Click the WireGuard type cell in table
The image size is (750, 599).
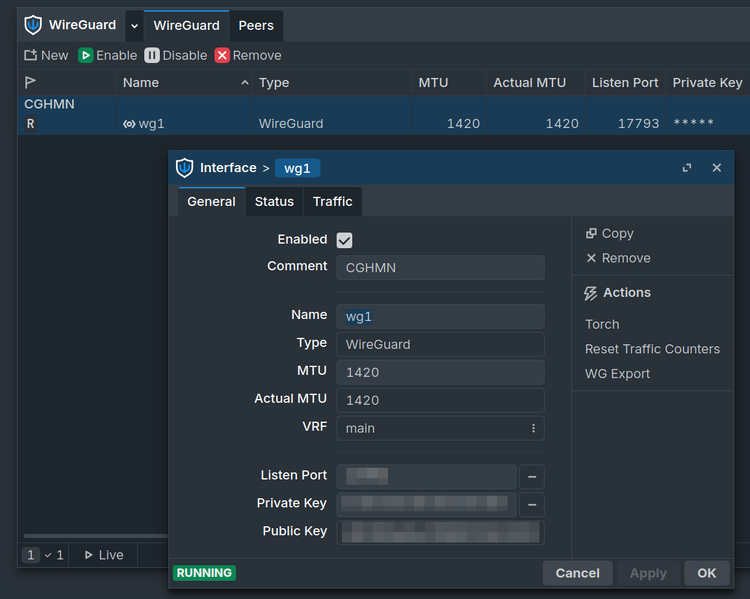[291, 124]
